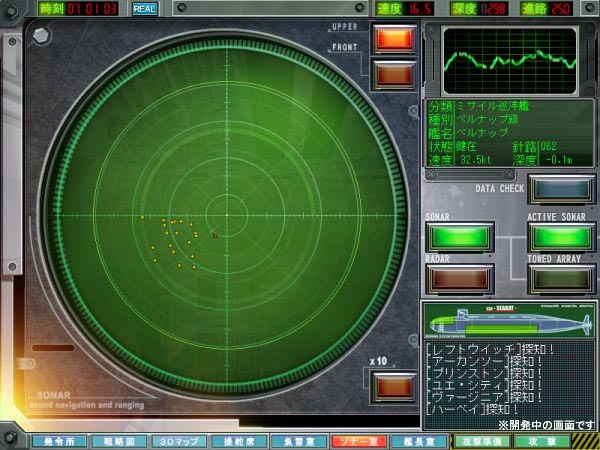
Task: Click the 攻撃準備 attack preparation button
Action: [x=482, y=441]
